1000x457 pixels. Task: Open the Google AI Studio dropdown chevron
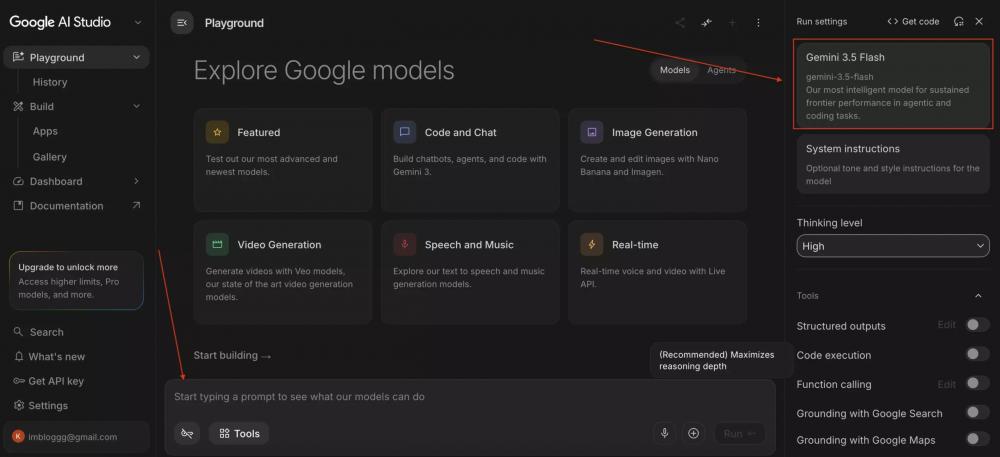tap(138, 22)
